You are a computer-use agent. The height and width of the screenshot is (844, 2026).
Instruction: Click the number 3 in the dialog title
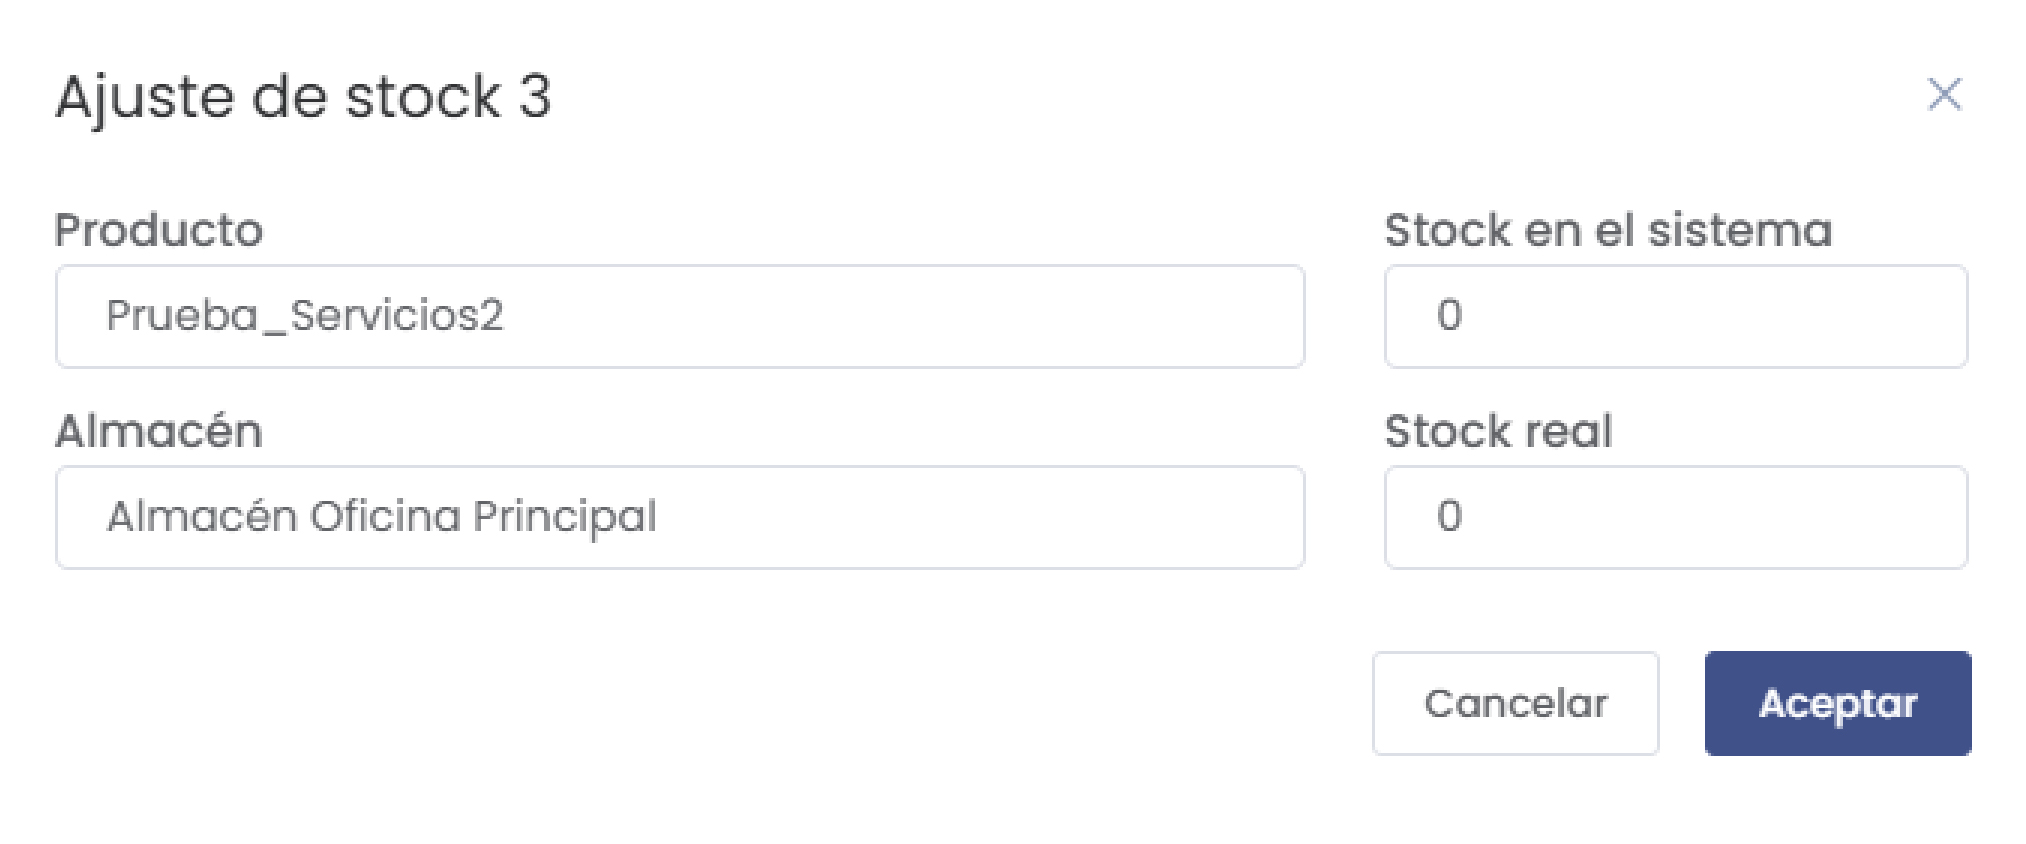(x=535, y=97)
